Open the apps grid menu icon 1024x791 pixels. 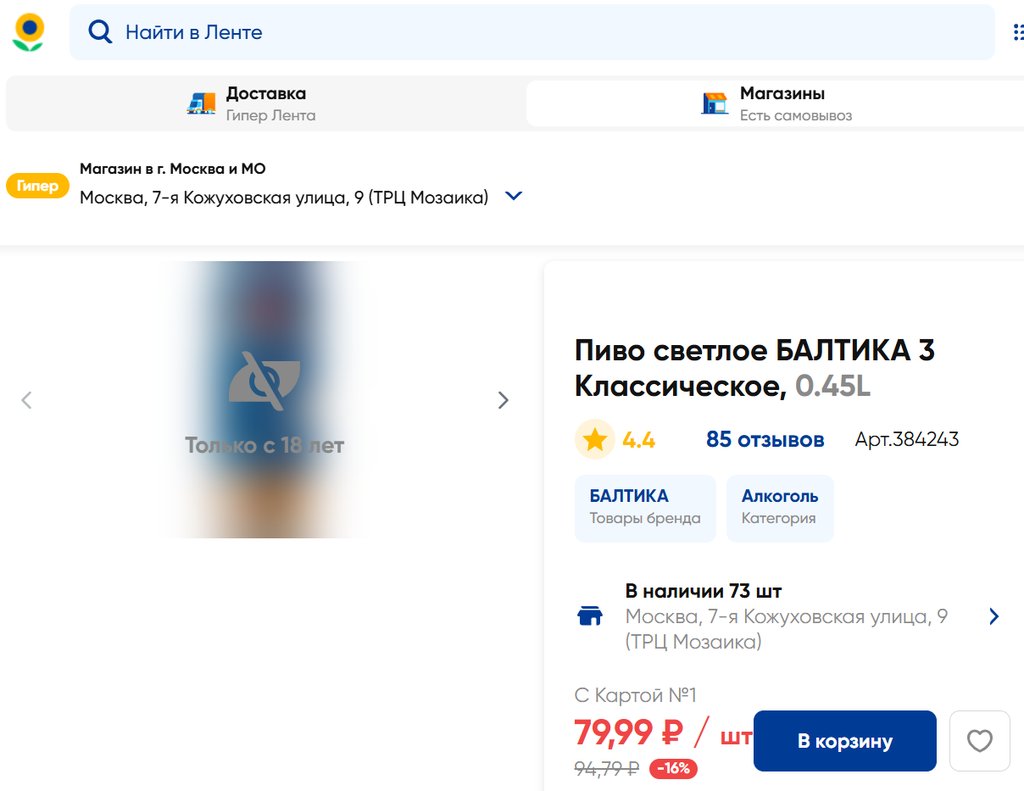pos(1017,32)
